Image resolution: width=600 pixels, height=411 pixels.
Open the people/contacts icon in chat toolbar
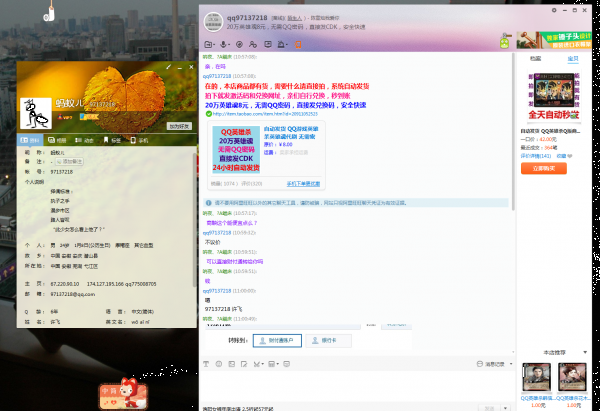pos(253,45)
